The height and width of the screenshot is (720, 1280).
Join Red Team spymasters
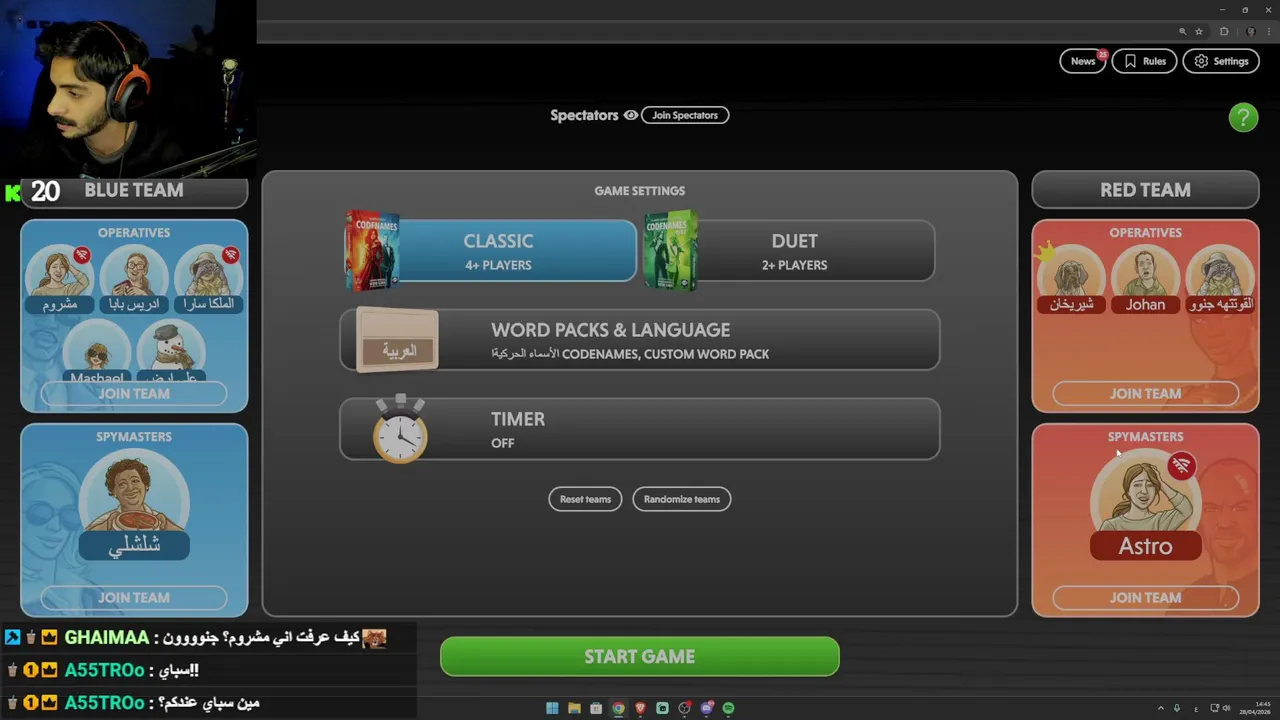(1145, 598)
